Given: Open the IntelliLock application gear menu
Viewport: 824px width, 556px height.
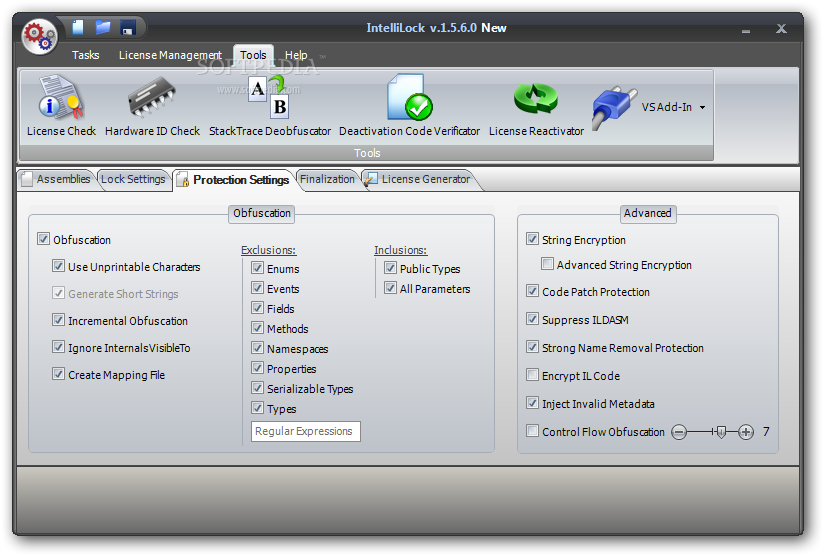Looking at the screenshot, I should [39, 36].
